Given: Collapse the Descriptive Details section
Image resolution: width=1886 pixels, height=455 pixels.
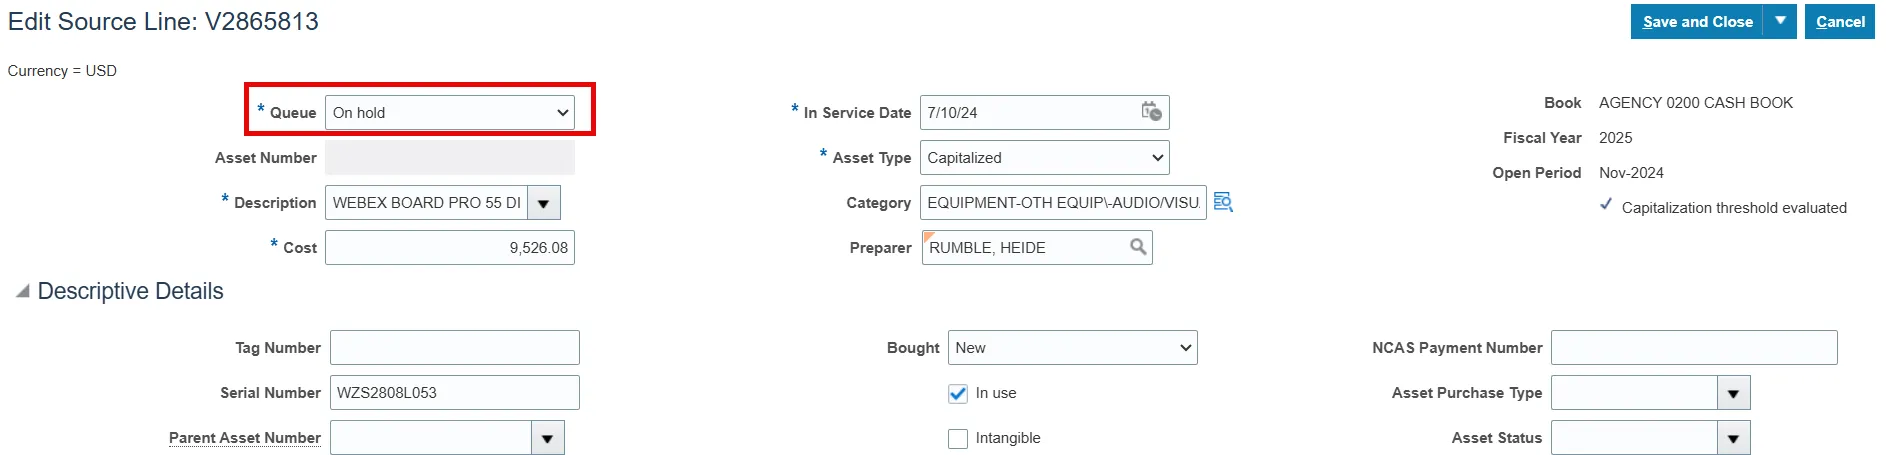Looking at the screenshot, I should point(22,291).
